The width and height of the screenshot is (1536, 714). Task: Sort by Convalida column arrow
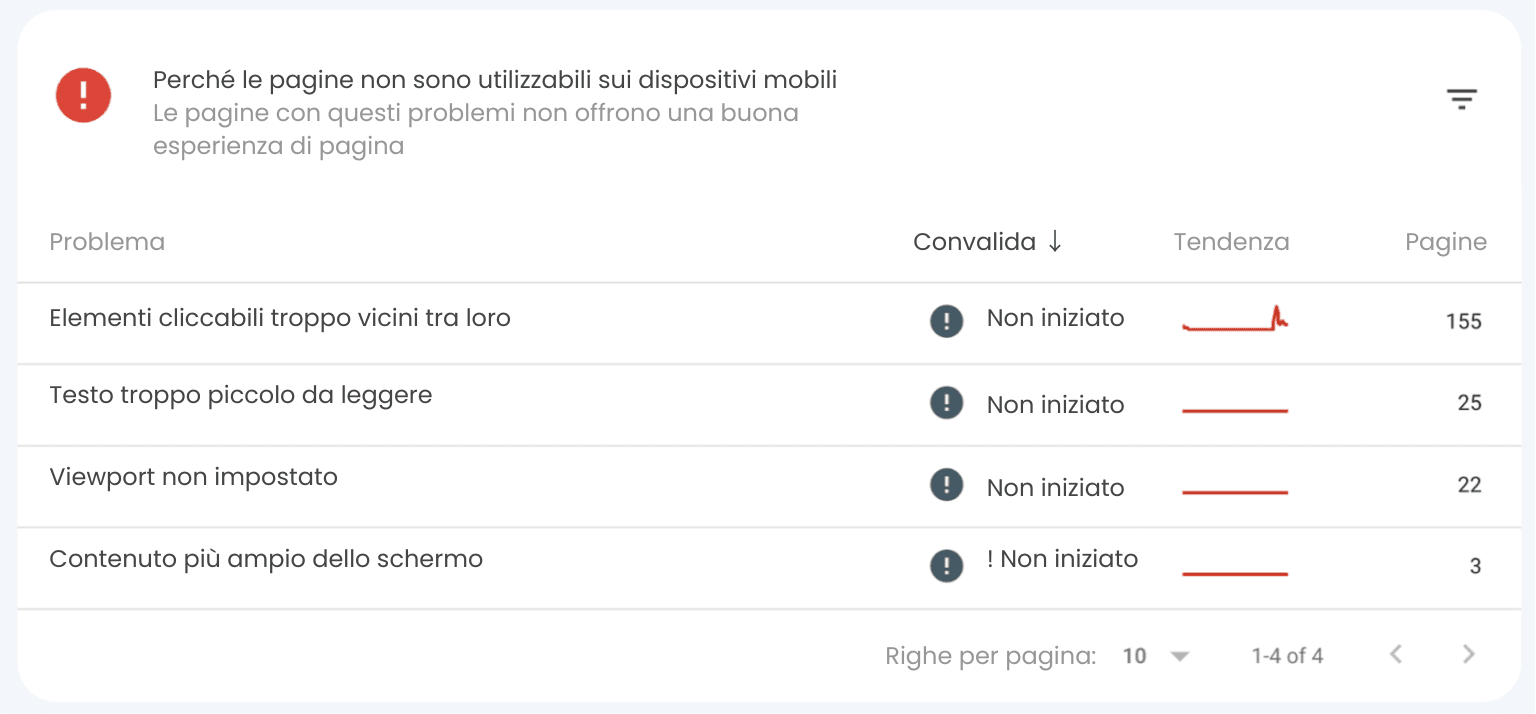1055,242
